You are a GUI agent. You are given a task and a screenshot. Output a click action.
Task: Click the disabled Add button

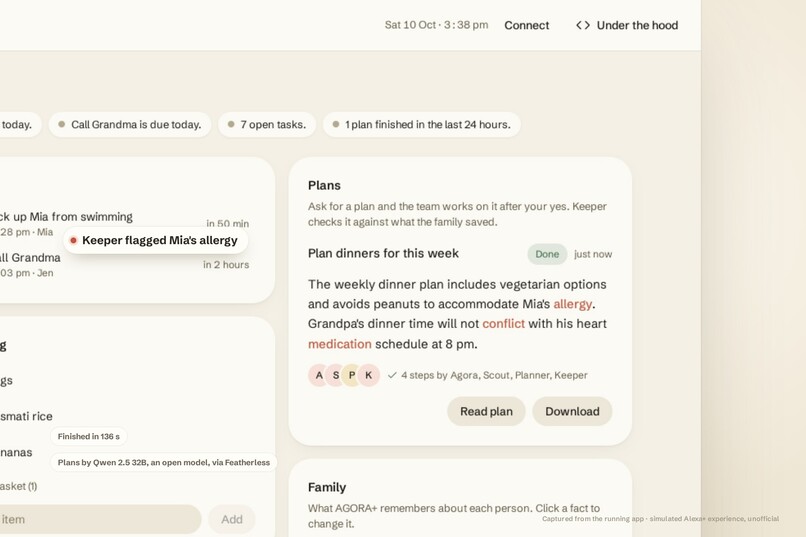(232, 519)
